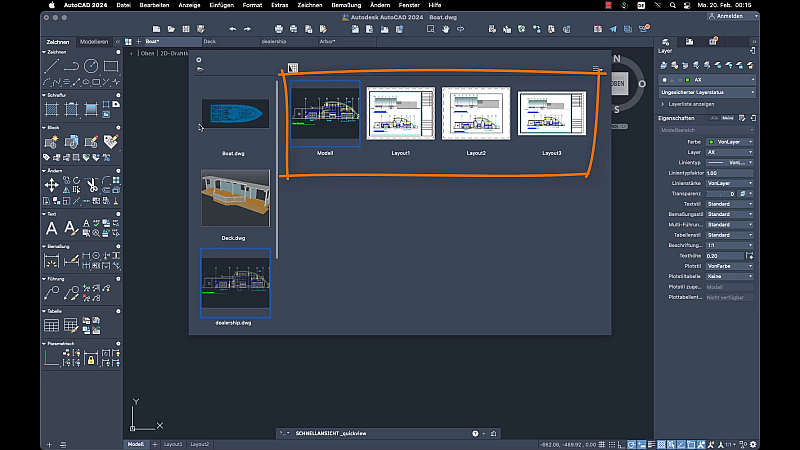Select the Table insert tool
Screen dimensions: 800x450
click(51, 325)
